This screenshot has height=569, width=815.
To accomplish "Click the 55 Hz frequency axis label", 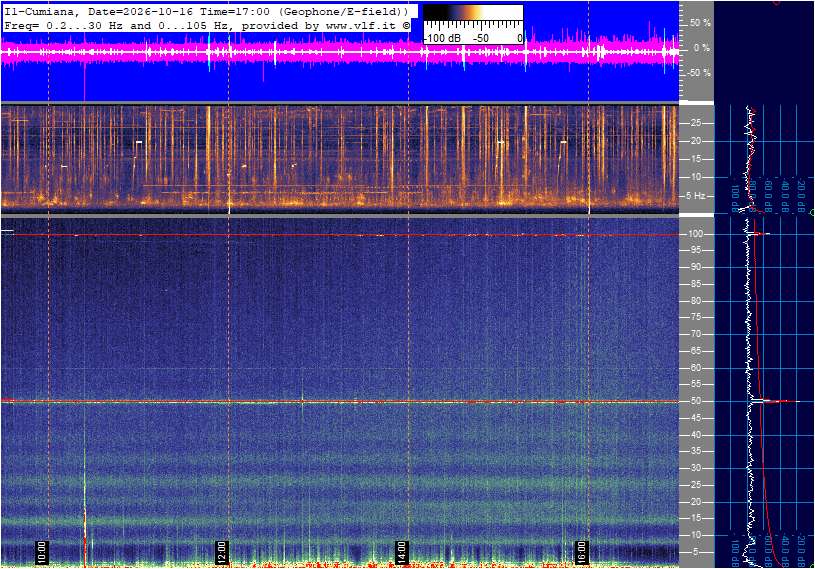I will (x=695, y=385).
